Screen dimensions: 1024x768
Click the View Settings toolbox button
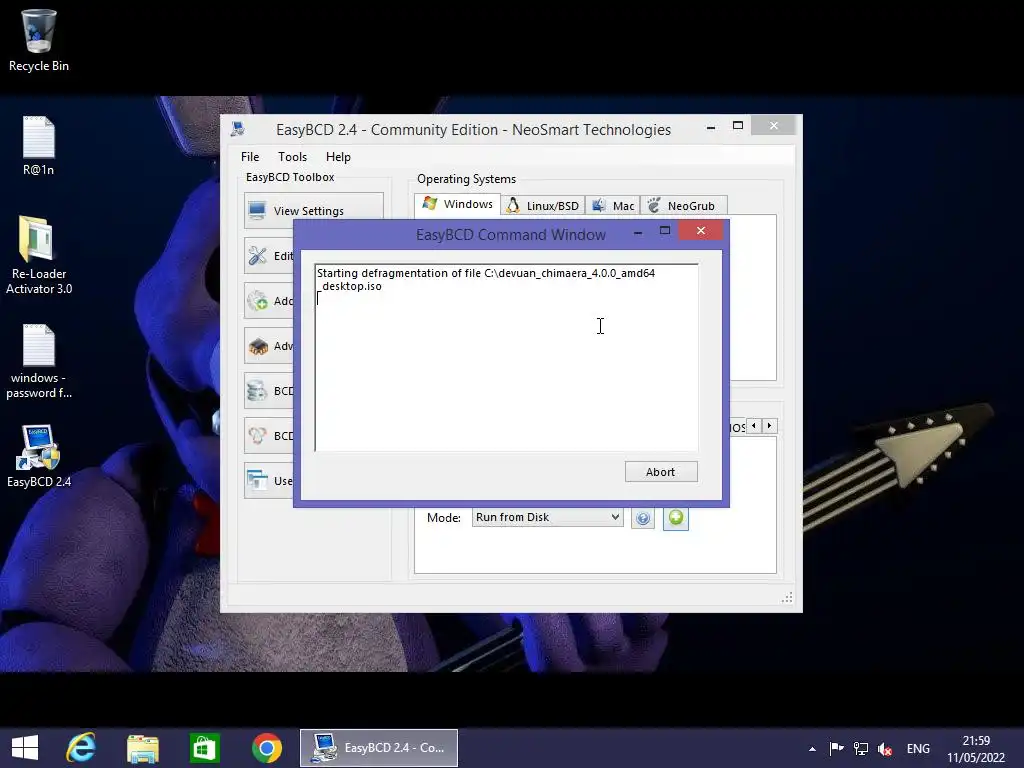tap(314, 210)
